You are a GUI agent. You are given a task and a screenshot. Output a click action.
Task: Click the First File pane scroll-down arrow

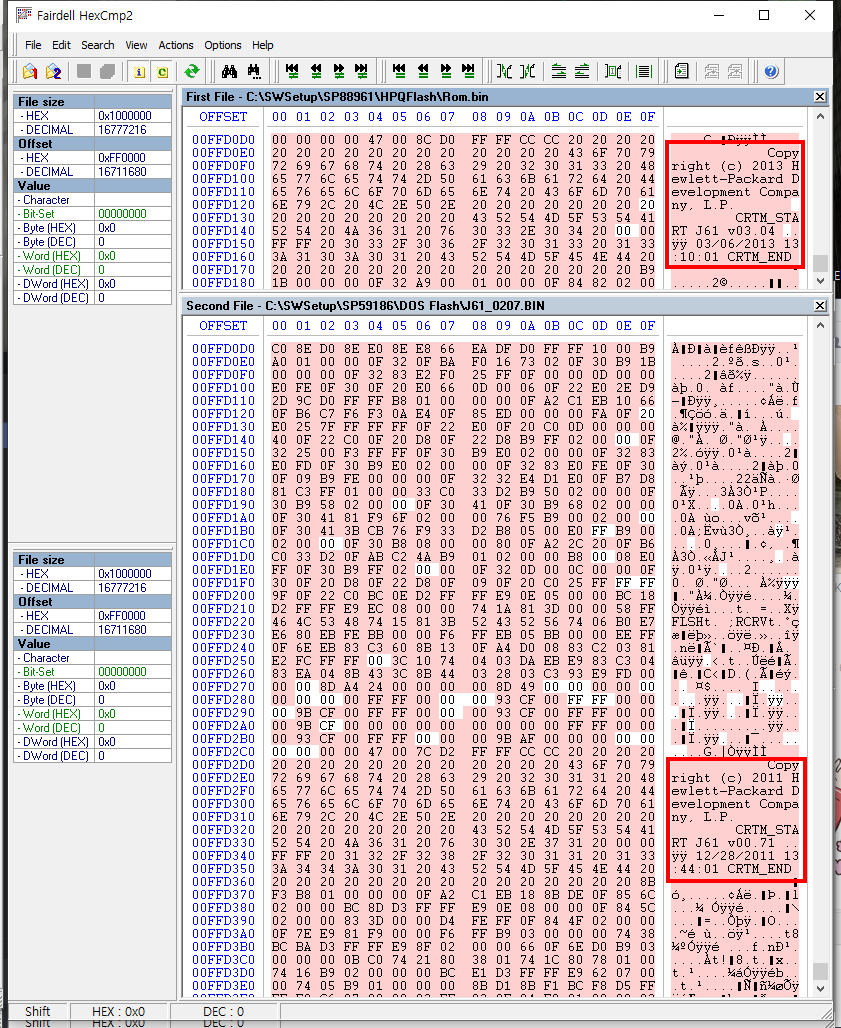[x=819, y=281]
